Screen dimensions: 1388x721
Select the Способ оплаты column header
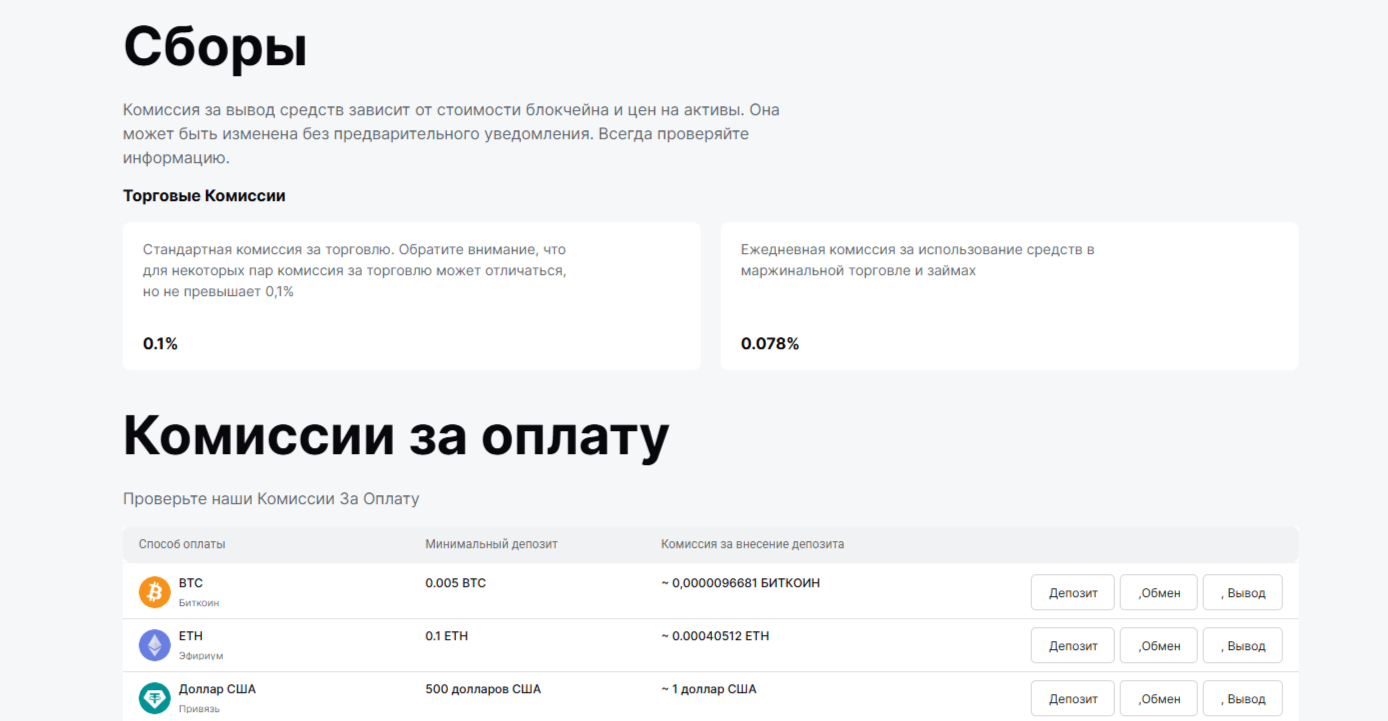click(181, 544)
